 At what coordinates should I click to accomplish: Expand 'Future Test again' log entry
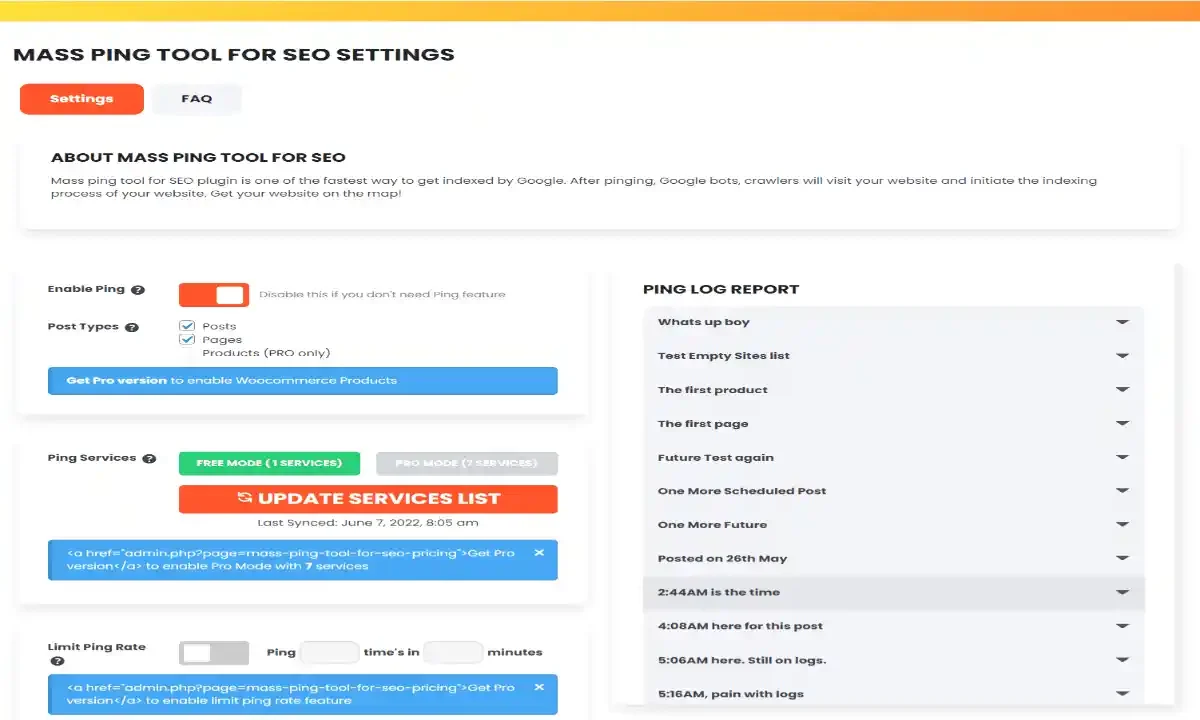tap(893, 458)
